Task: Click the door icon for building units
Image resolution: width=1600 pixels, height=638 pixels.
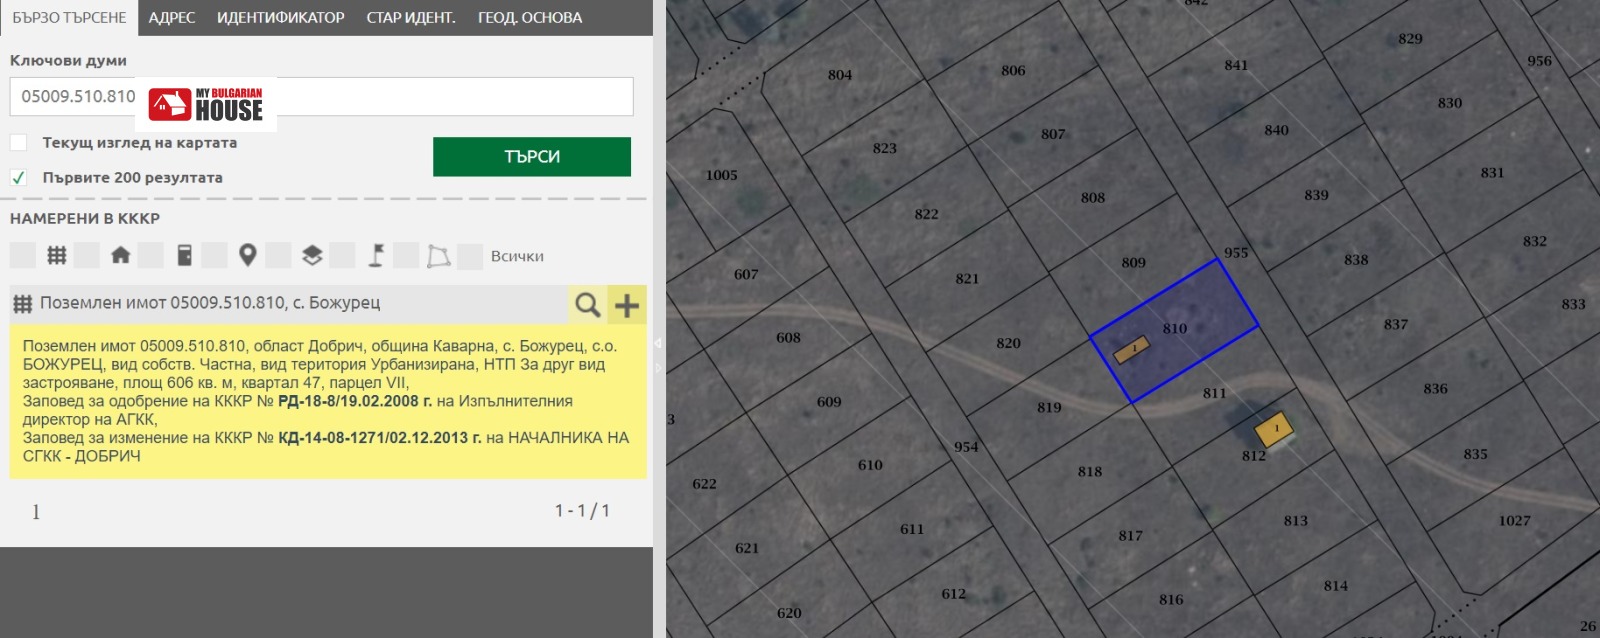Action: pyautogui.click(x=184, y=256)
